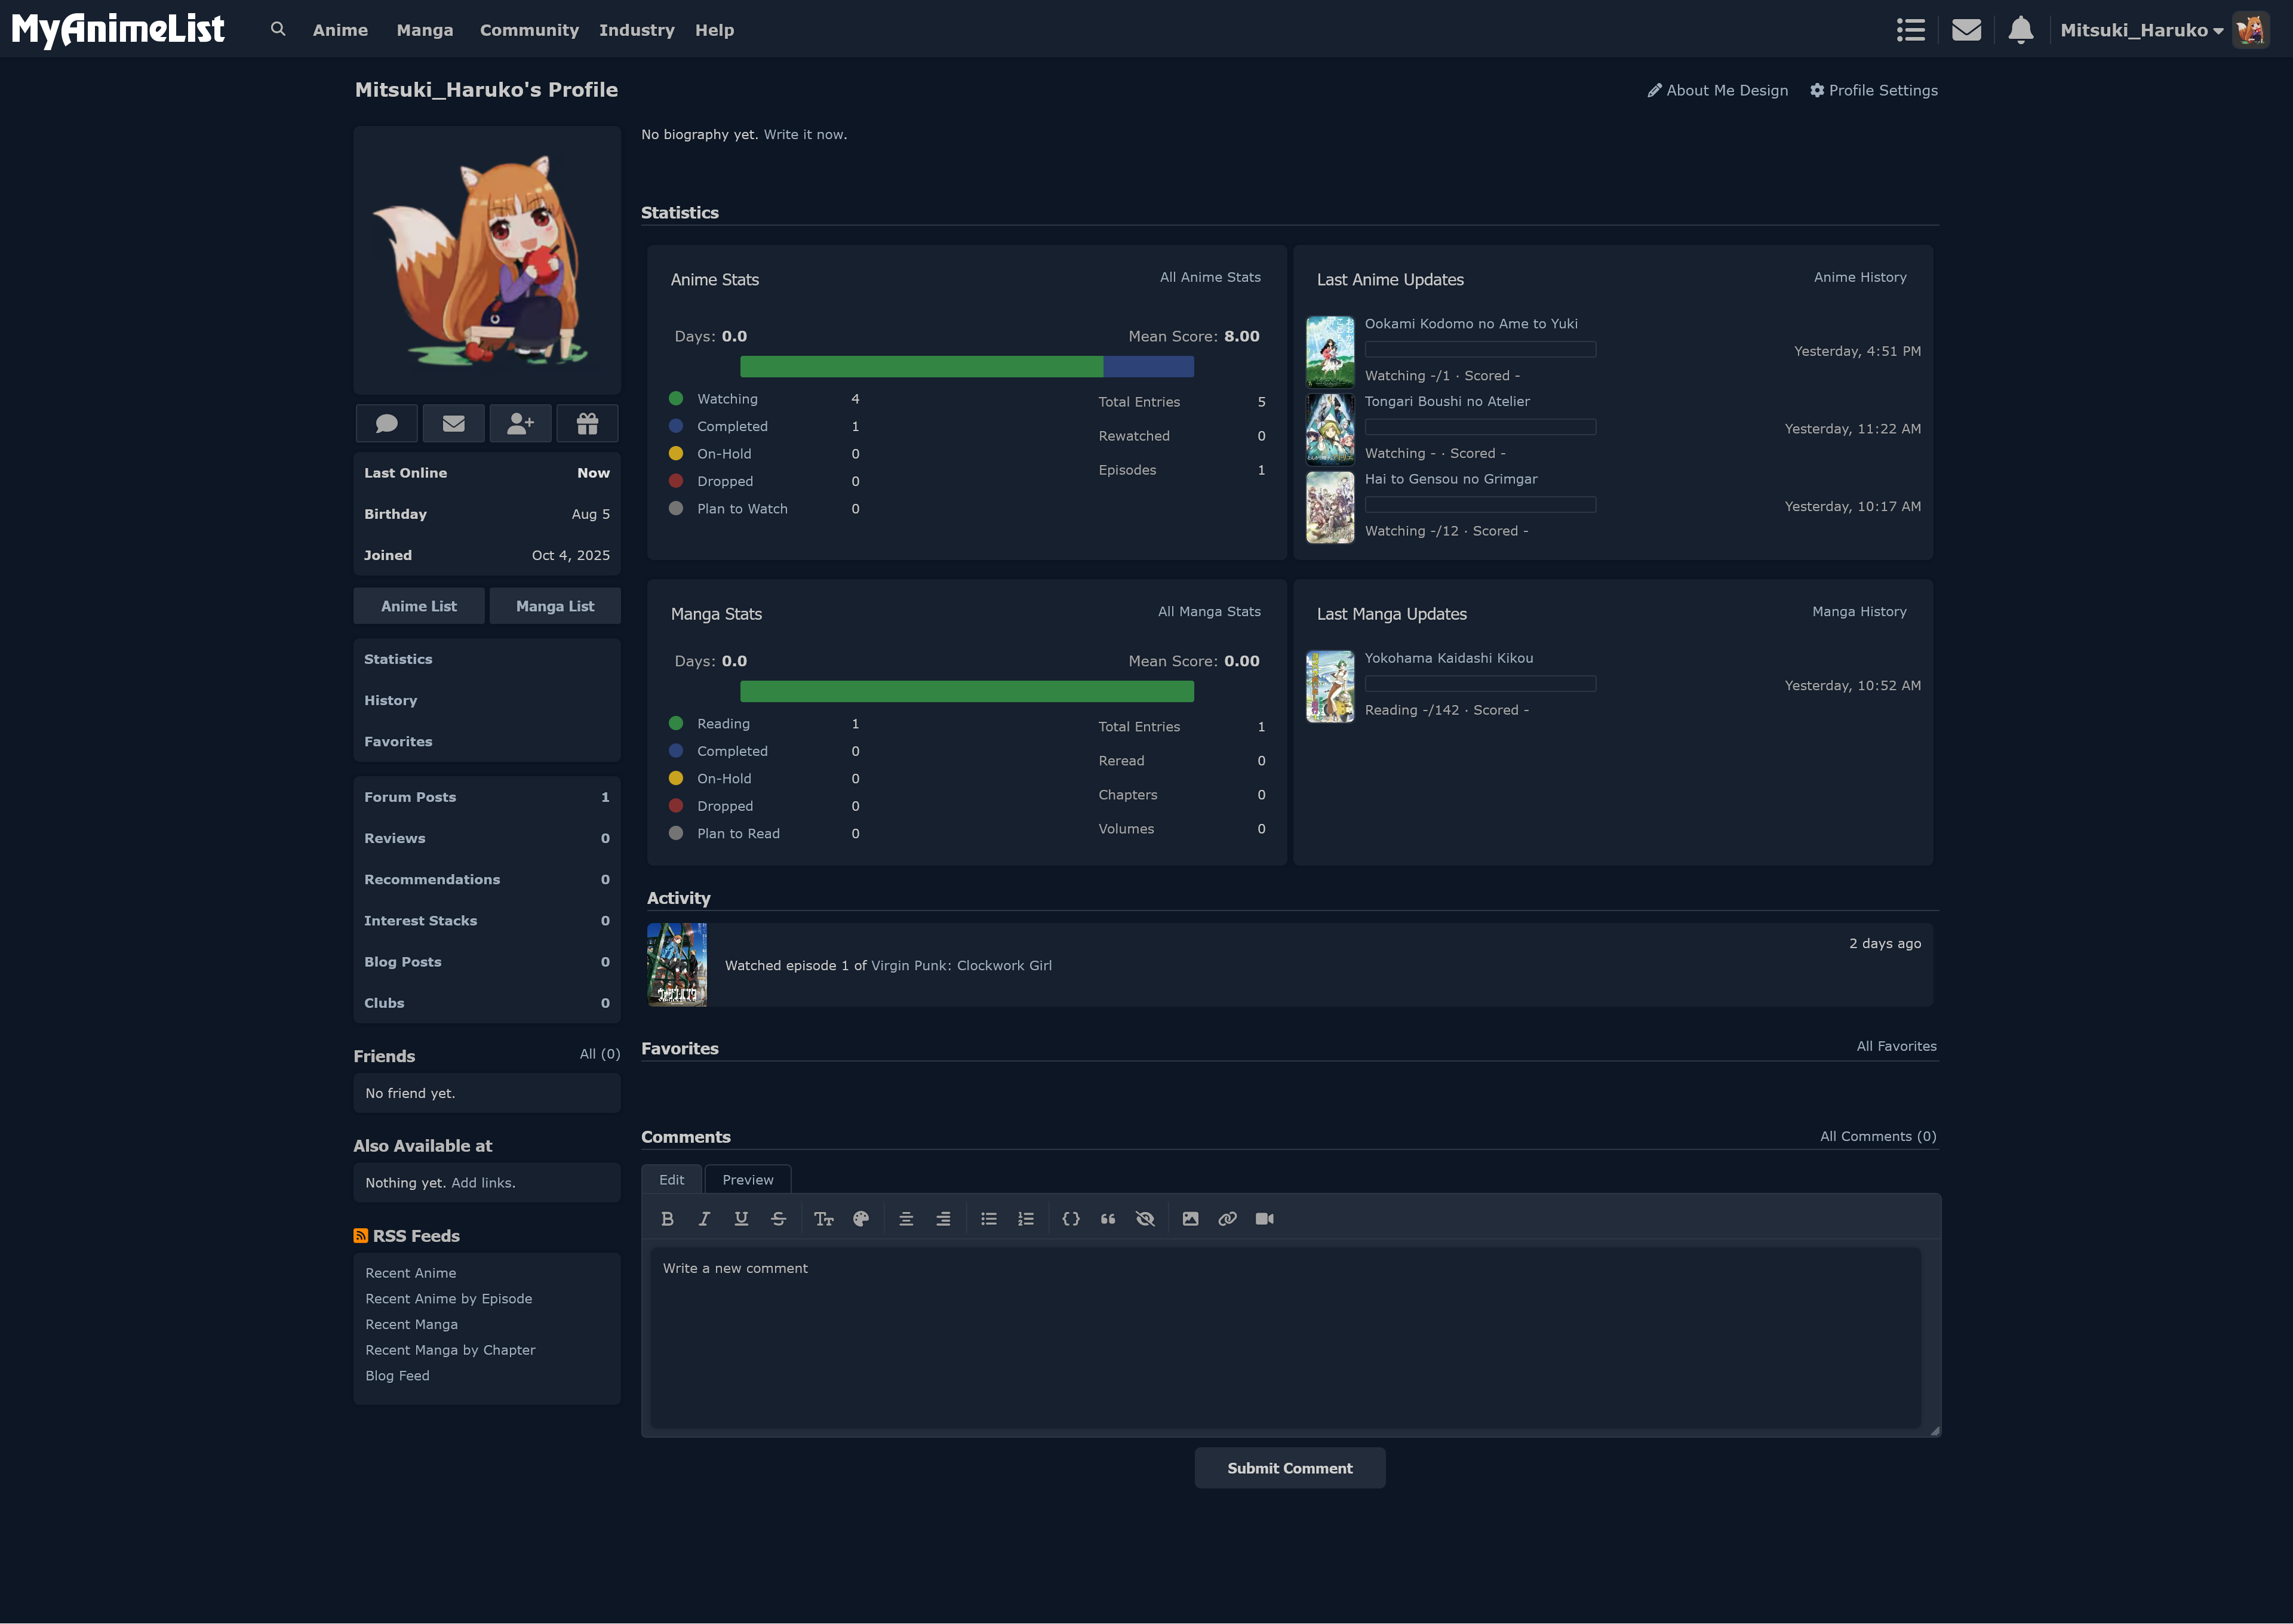Click the profile comment bubble icon
This screenshot has height=1624, width=2293.
[x=387, y=424]
